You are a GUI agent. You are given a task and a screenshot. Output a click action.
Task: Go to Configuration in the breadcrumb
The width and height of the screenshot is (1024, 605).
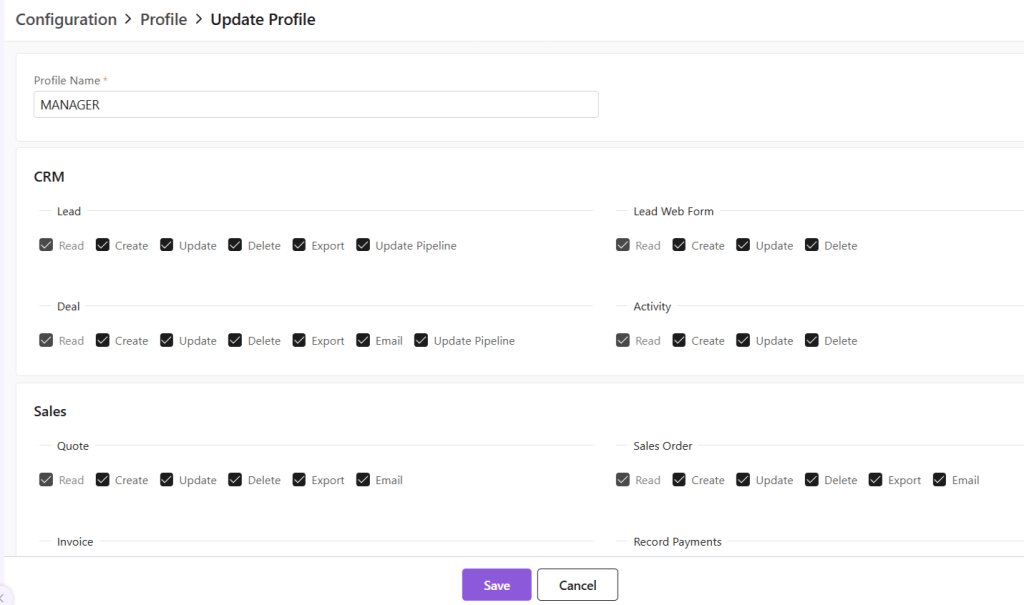(66, 19)
